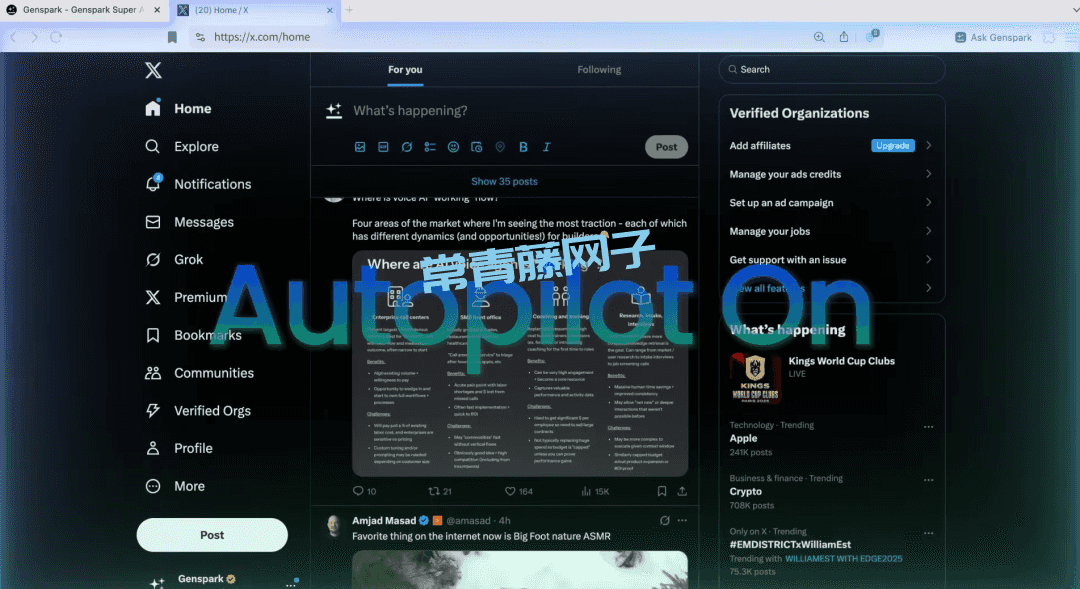Open more options for Crypto trend
This screenshot has height=589, width=1080.
928,480
